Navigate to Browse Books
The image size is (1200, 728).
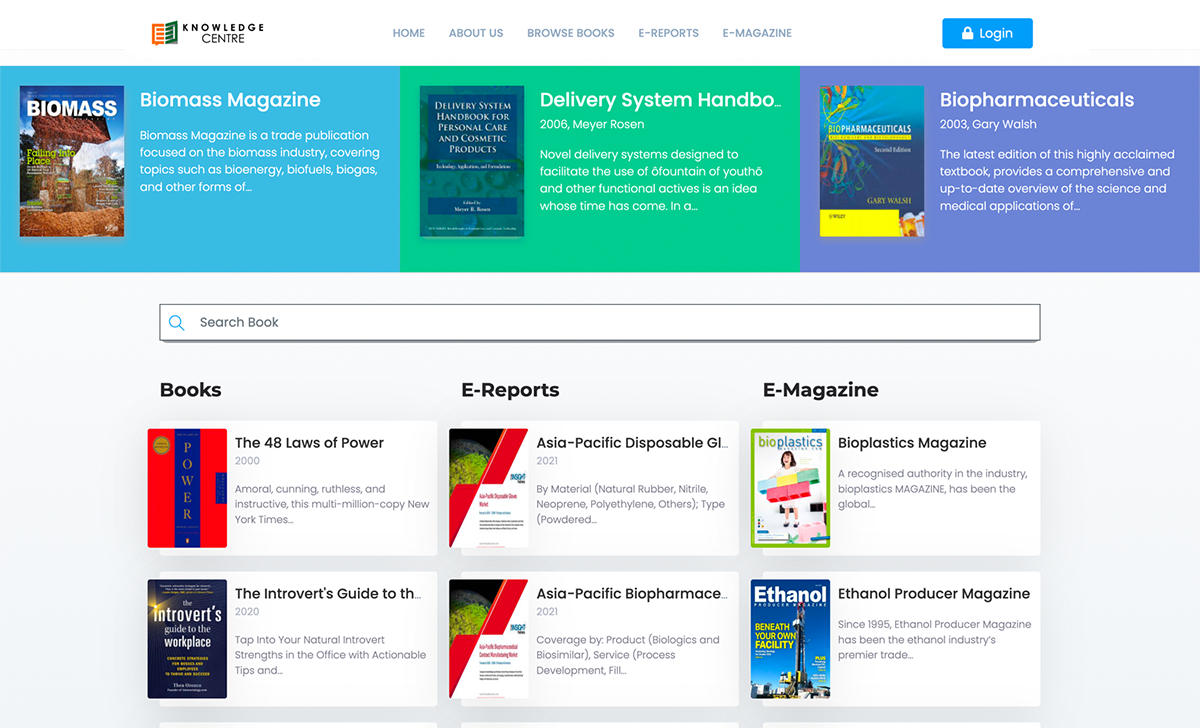(x=571, y=33)
